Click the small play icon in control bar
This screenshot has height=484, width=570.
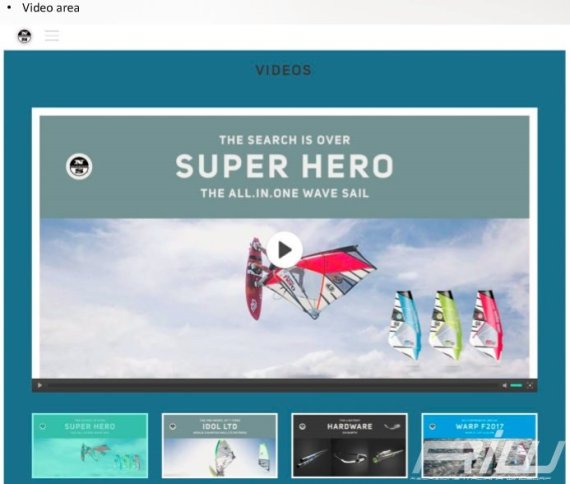[40, 385]
